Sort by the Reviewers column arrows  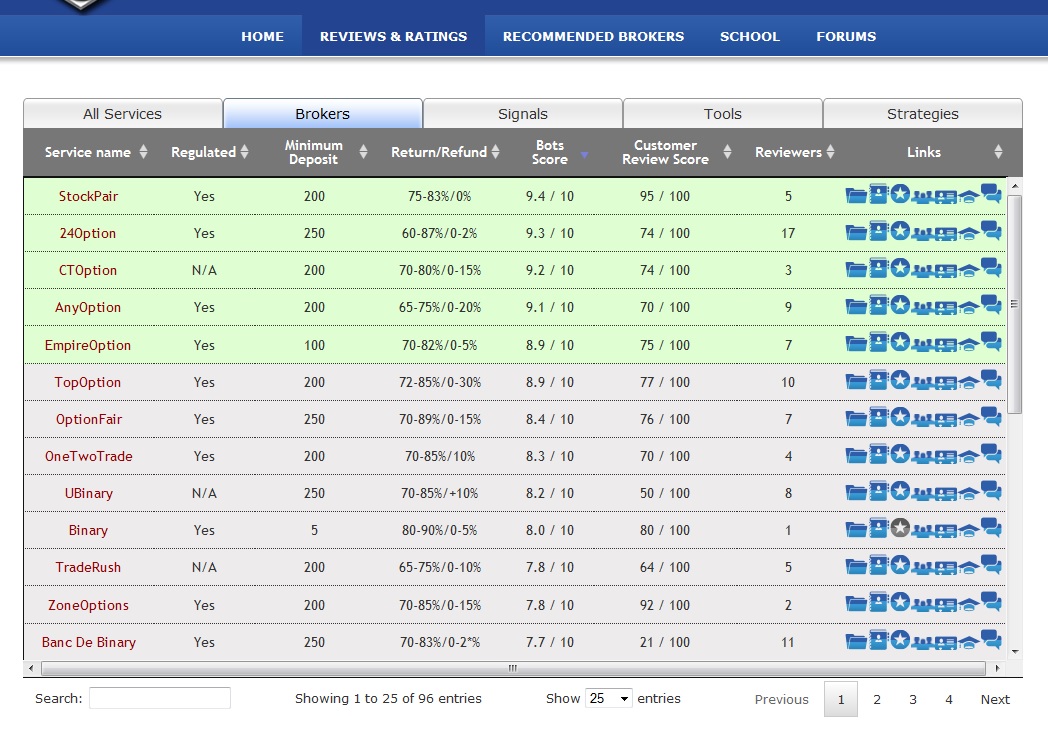pyautogui.click(x=830, y=152)
